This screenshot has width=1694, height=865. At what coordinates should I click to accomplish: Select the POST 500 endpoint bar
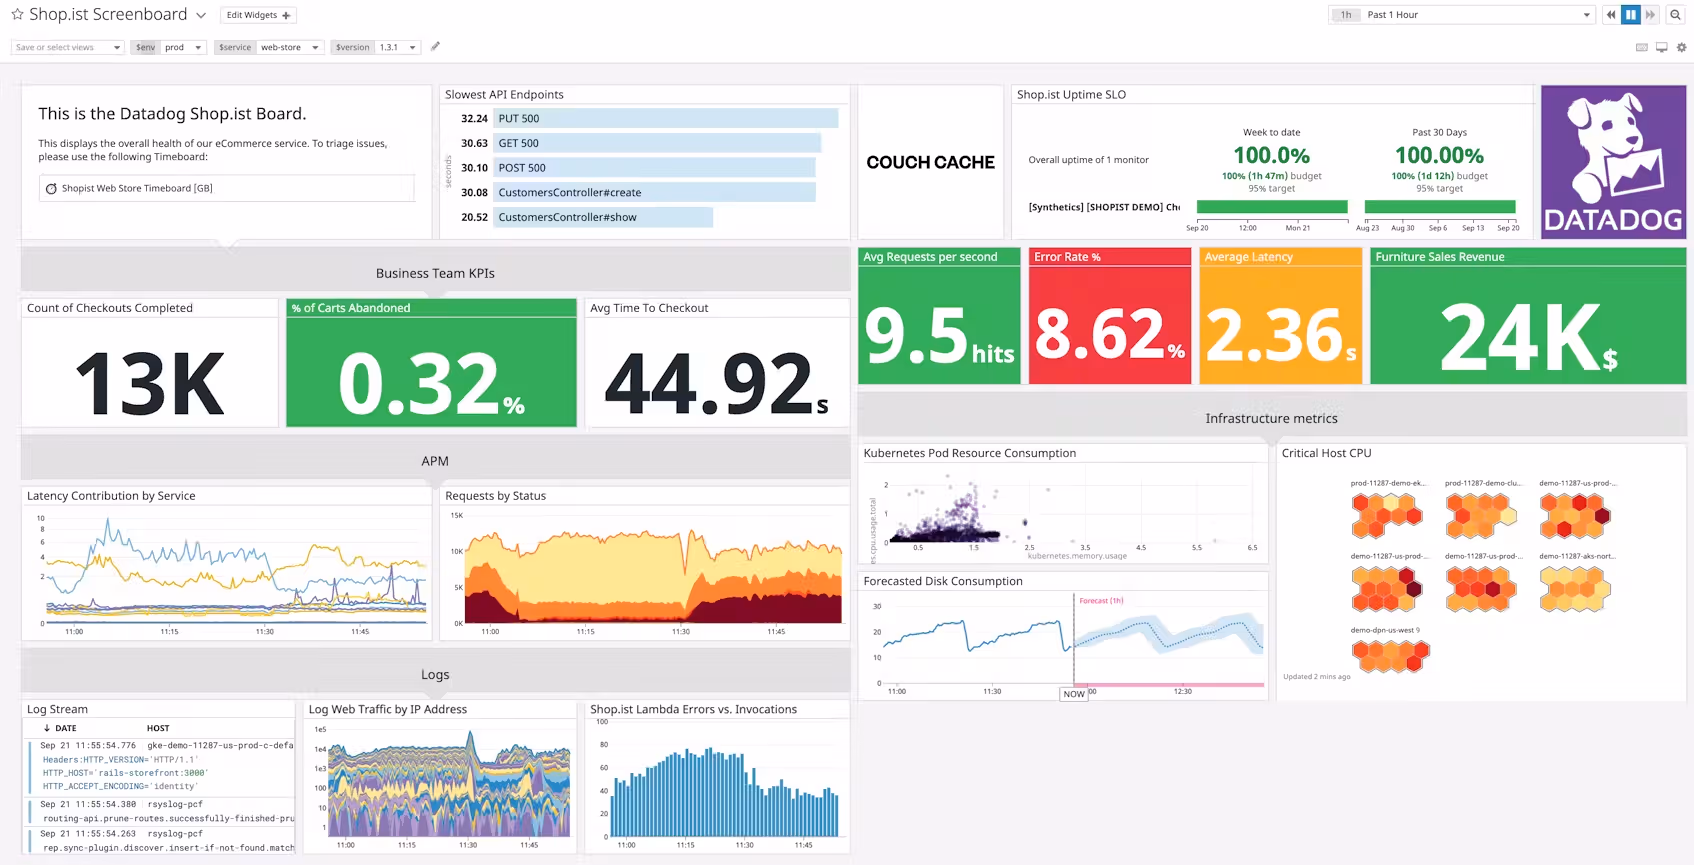point(655,168)
